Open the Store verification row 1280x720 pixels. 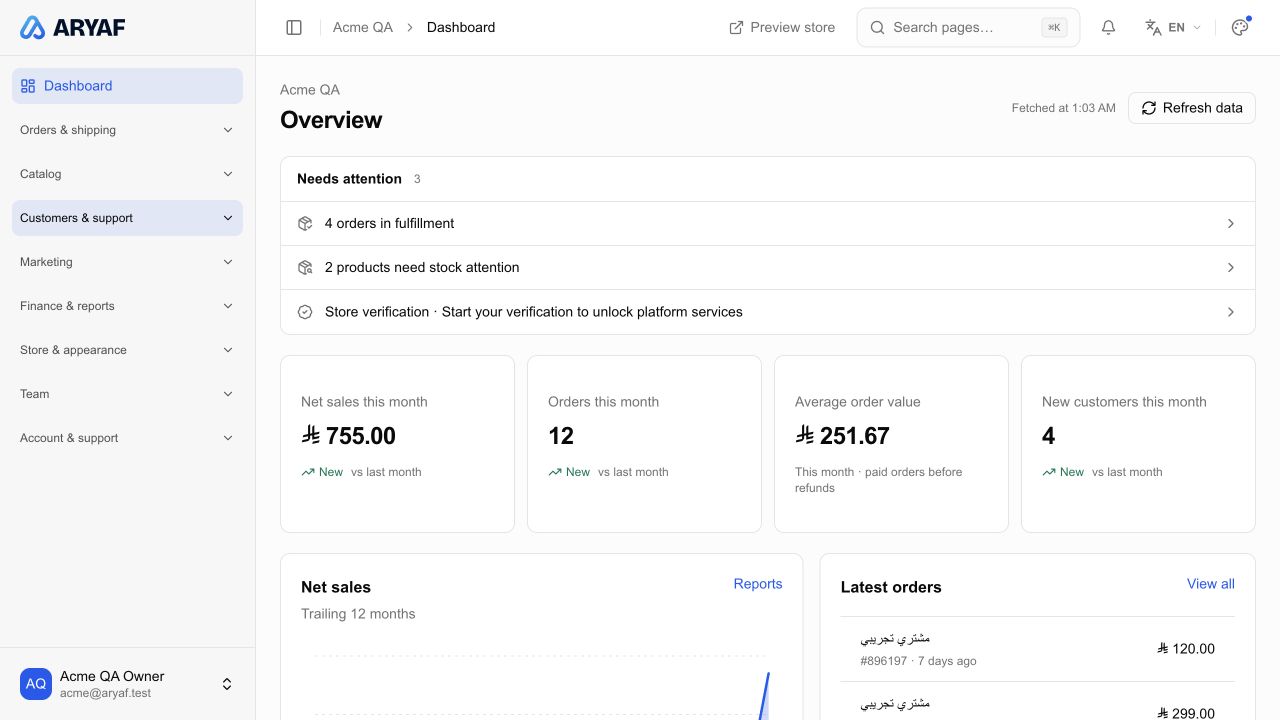(768, 312)
